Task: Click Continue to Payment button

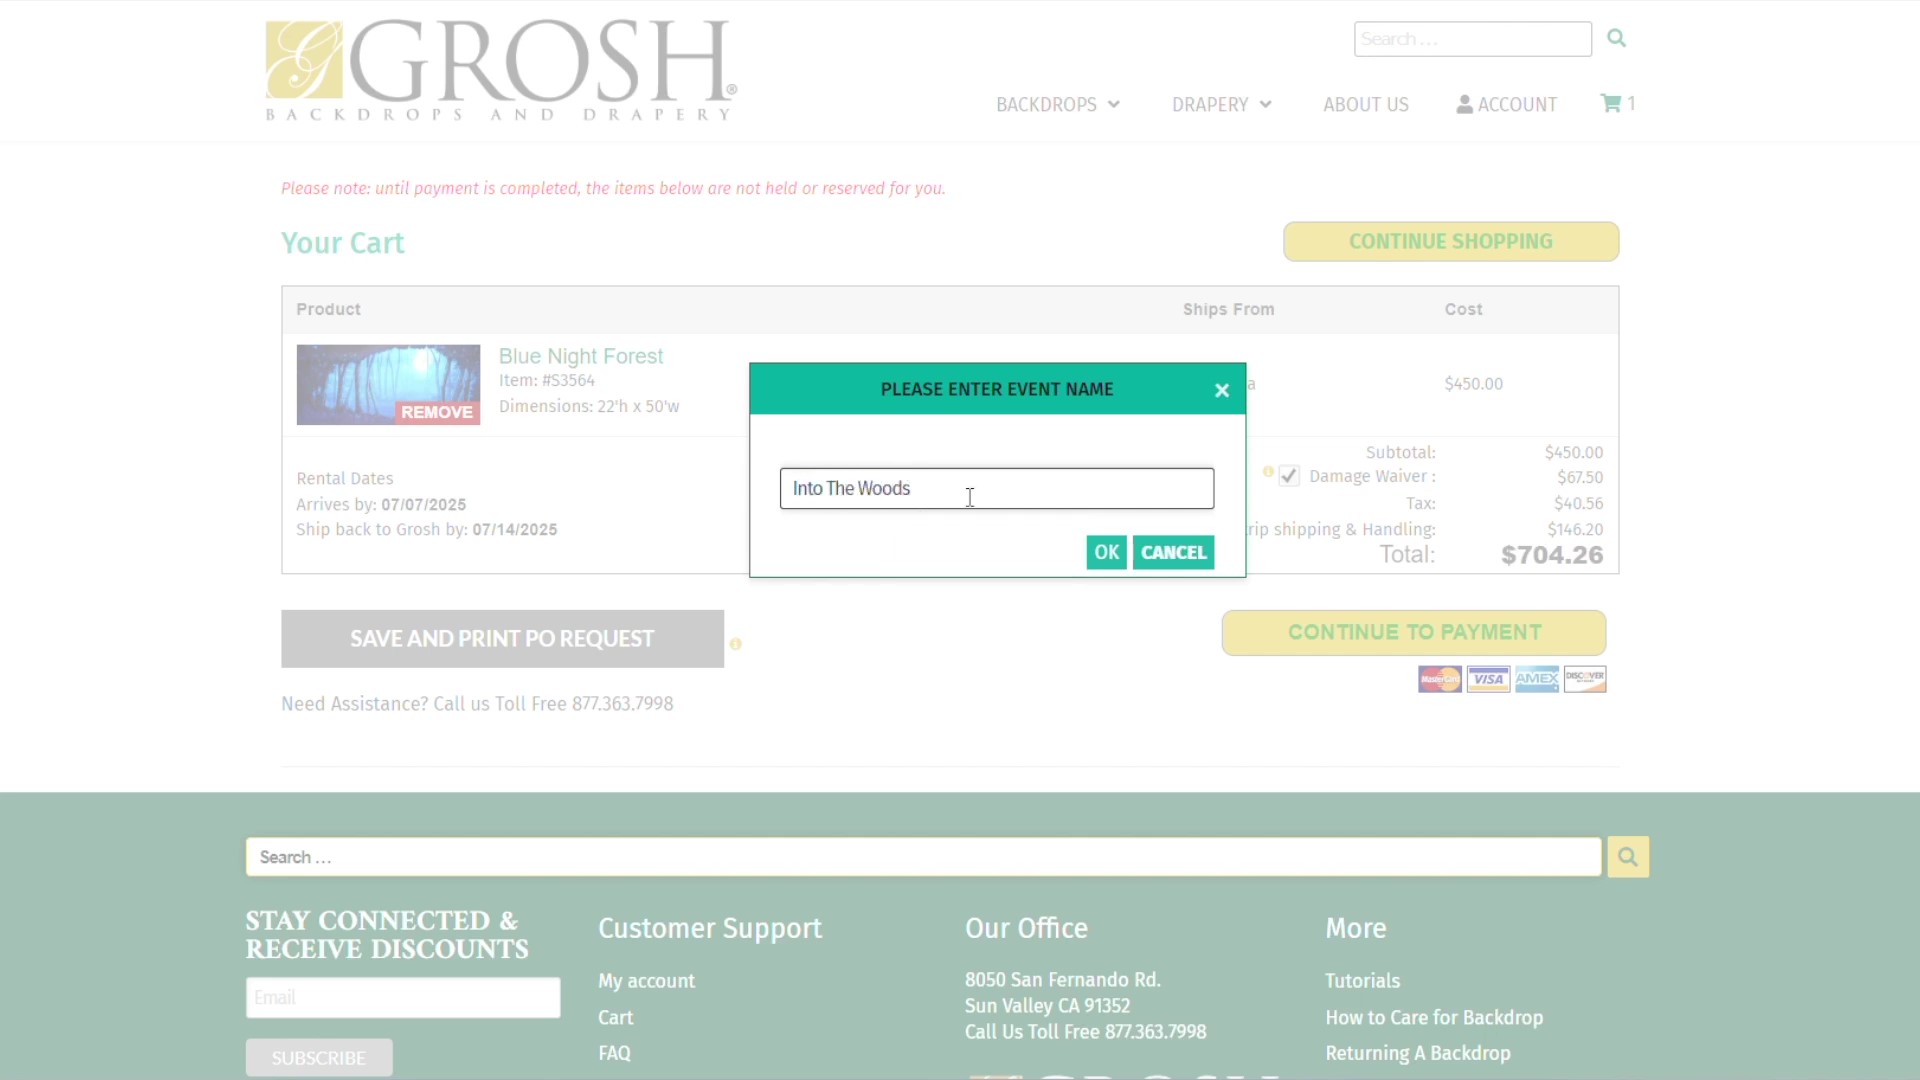Action: pyautogui.click(x=1414, y=633)
